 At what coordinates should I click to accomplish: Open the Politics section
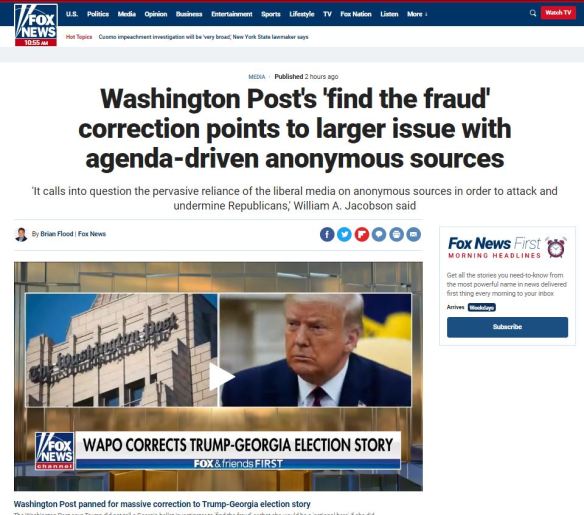[x=98, y=14]
